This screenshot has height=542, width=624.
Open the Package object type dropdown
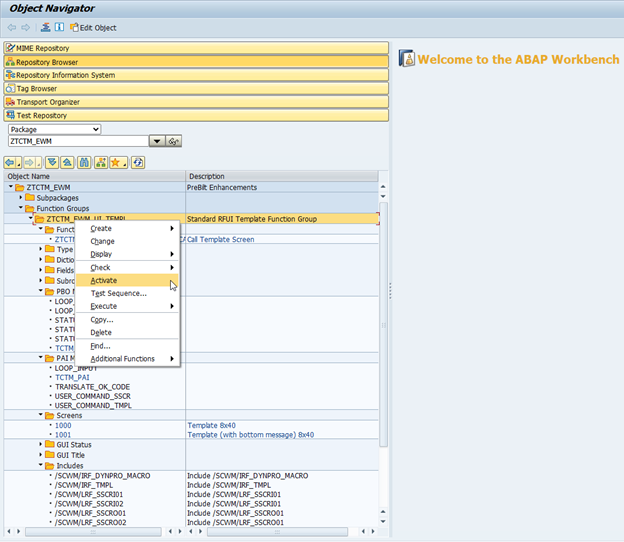[95, 129]
